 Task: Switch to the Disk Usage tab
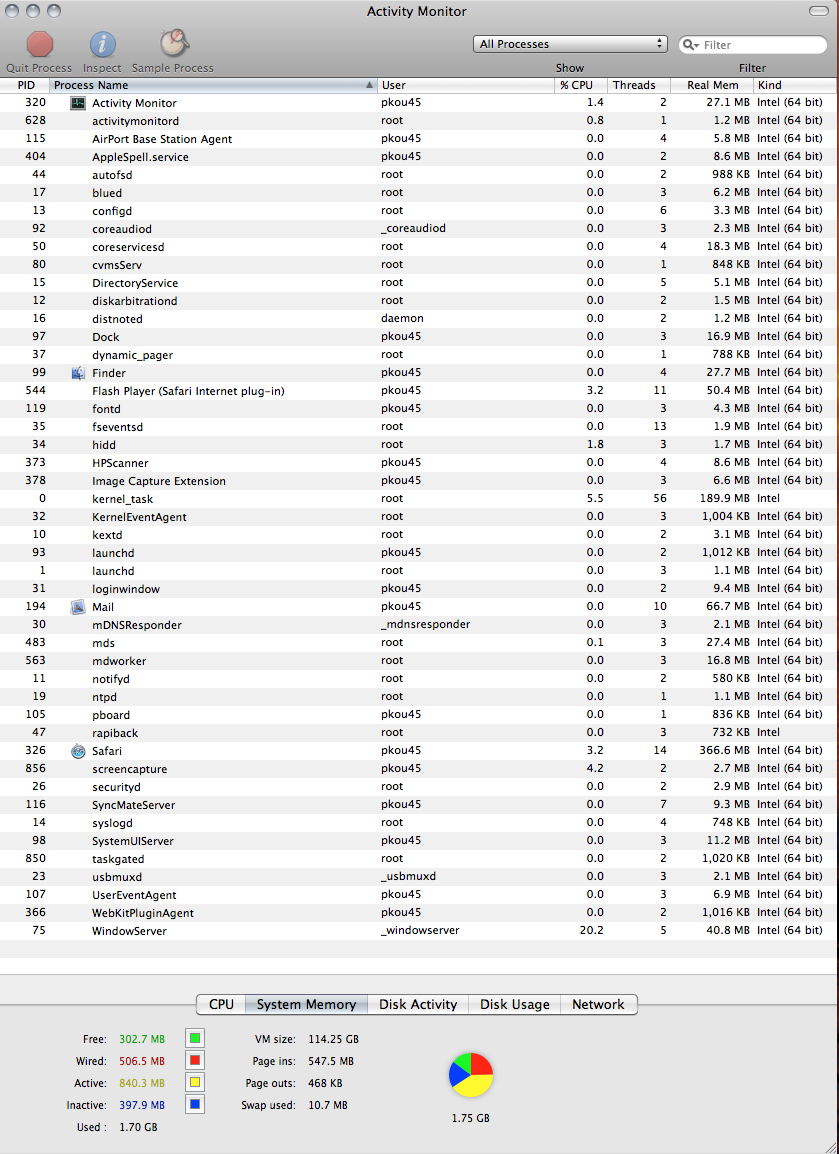[514, 1005]
